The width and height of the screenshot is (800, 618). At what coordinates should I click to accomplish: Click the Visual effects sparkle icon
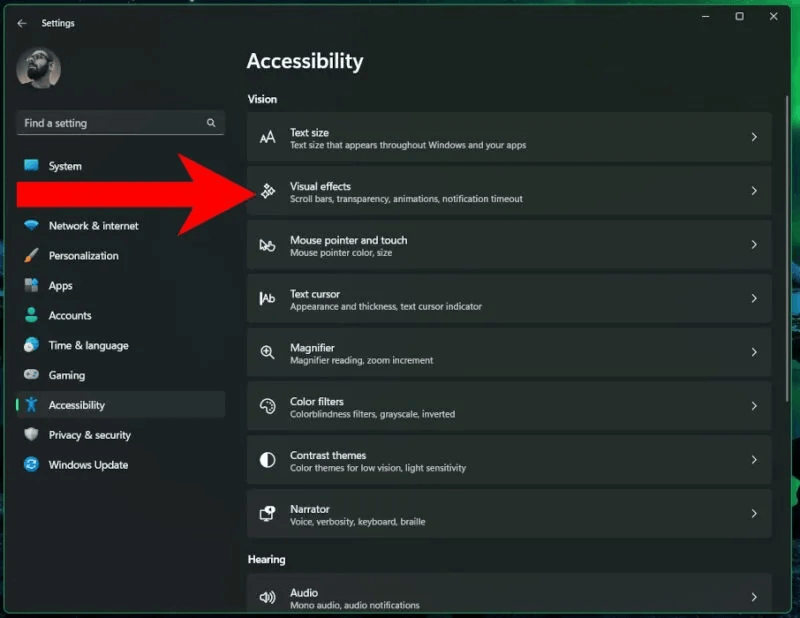tap(268, 191)
